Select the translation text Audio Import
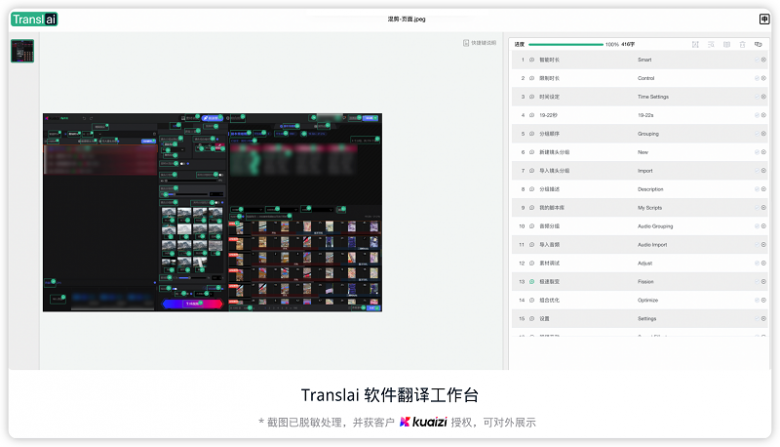The height and width of the screenshot is (447, 780). pos(652,245)
